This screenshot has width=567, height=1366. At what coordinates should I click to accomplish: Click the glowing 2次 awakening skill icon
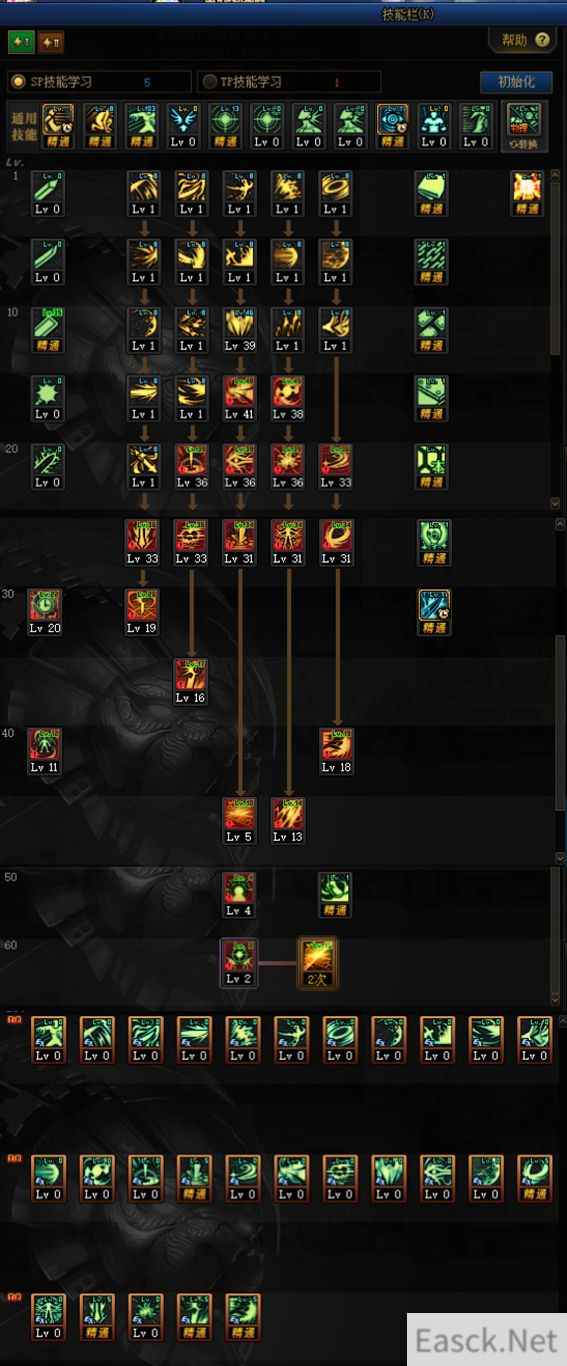tap(318, 961)
